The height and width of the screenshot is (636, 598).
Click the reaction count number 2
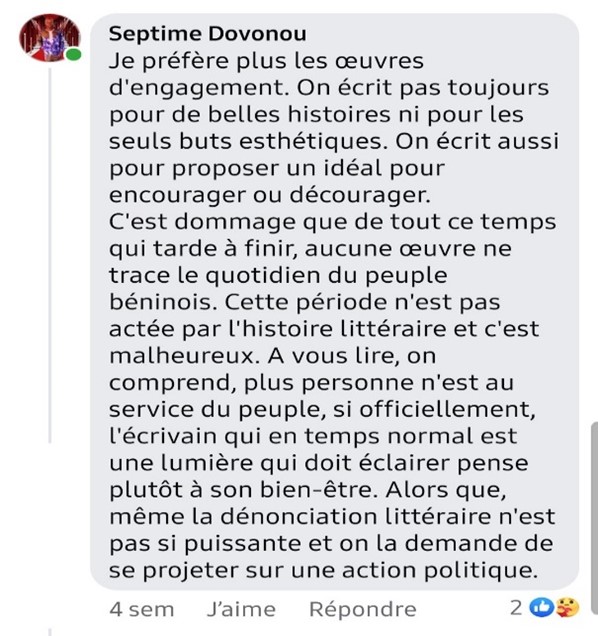pyautogui.click(x=516, y=608)
